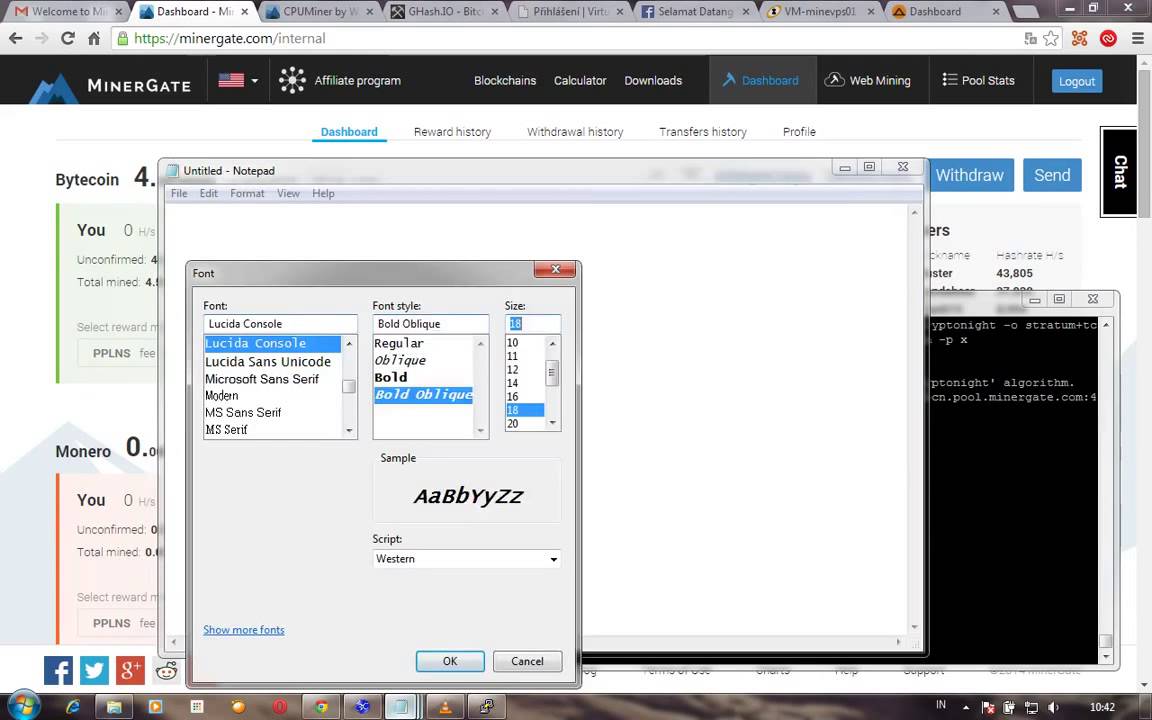
Task: Click the MinerGate logo
Action: coord(110,85)
